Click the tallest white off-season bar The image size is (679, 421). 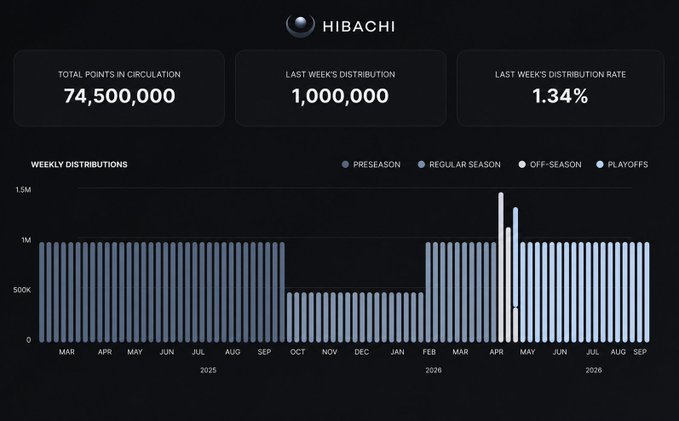pos(501,267)
